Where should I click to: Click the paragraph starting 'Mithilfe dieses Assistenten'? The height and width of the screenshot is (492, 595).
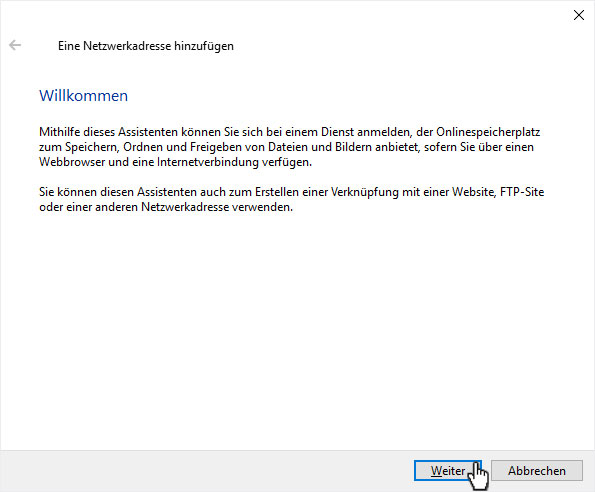point(290,147)
